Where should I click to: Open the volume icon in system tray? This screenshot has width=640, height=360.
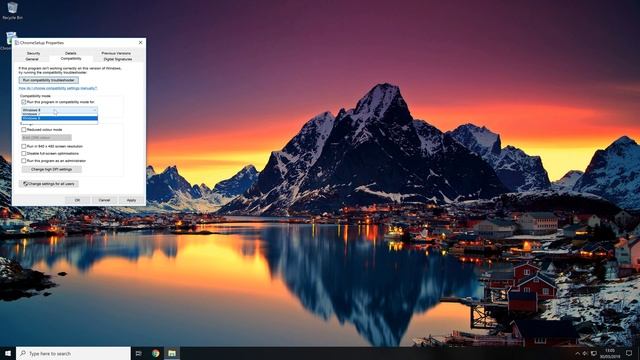[585, 353]
